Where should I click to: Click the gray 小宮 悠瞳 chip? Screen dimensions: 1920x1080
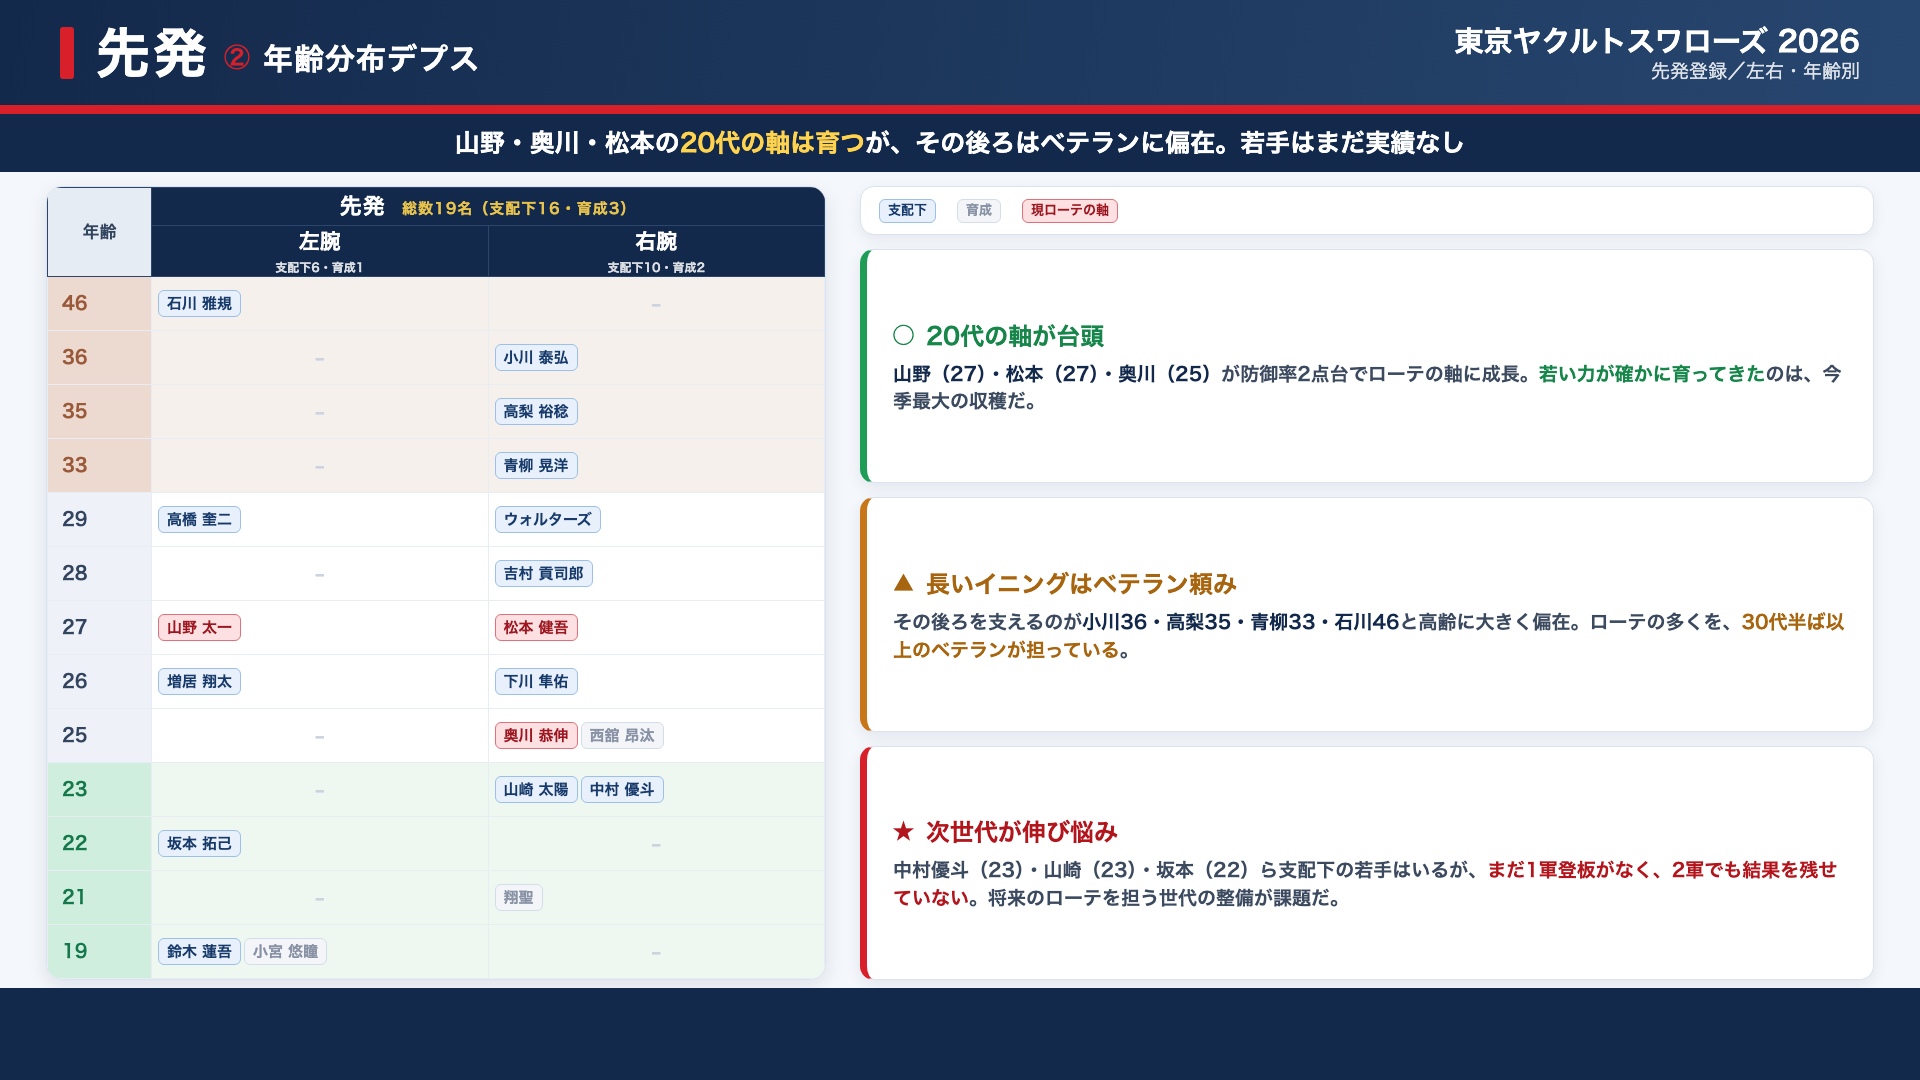(285, 952)
